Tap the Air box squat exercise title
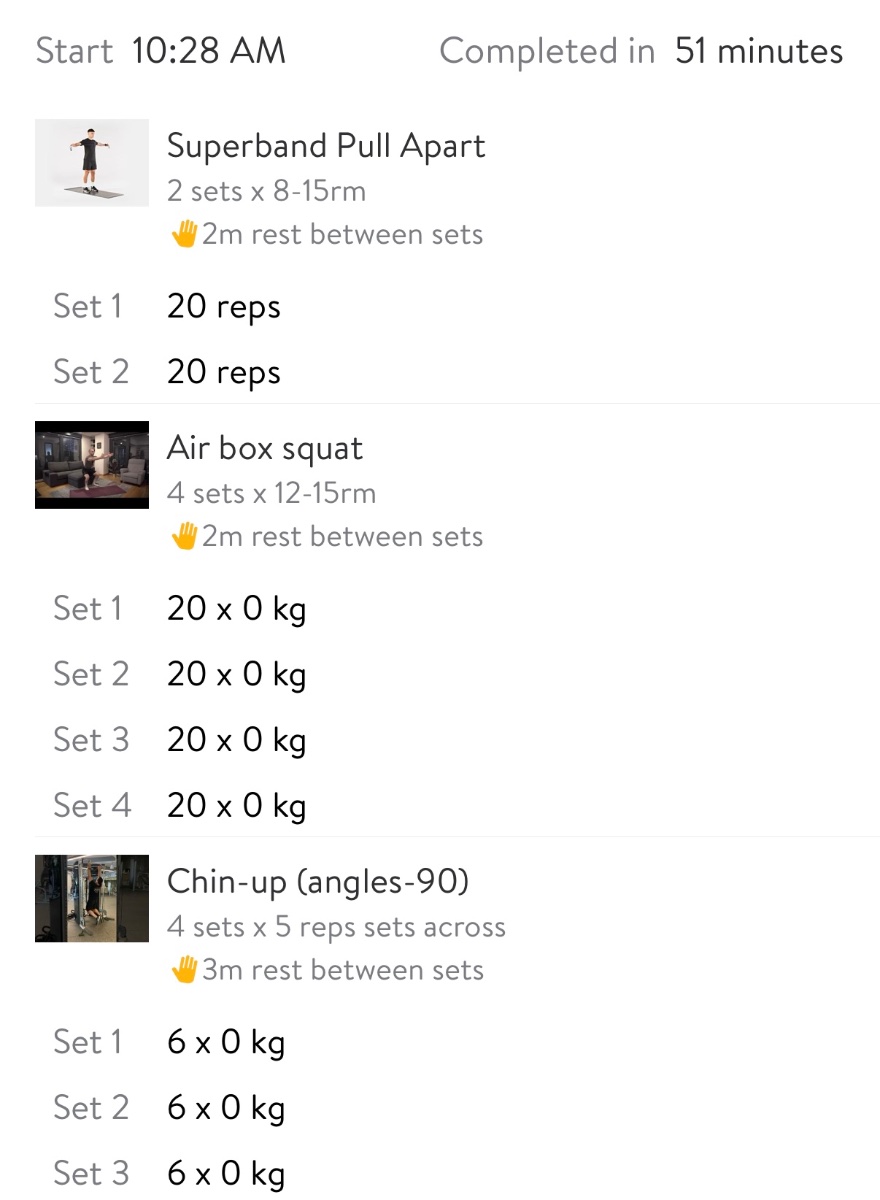Viewport: 880px width, 1200px height. pyautogui.click(x=264, y=448)
